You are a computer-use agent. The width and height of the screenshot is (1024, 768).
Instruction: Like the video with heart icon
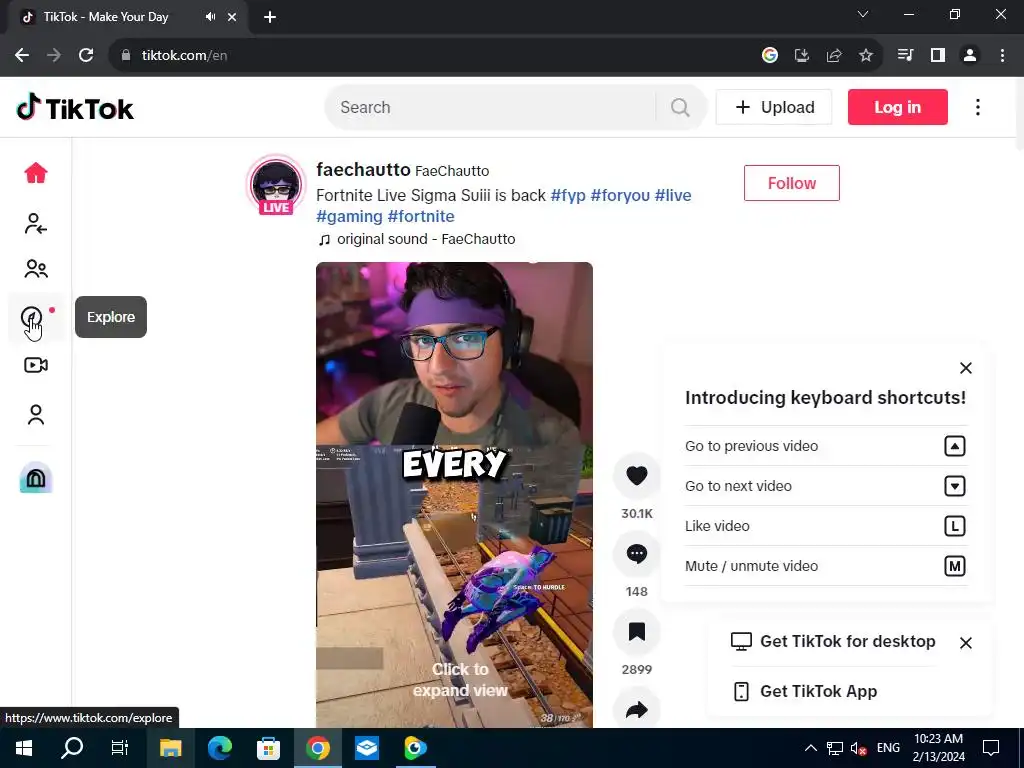pyautogui.click(x=637, y=475)
